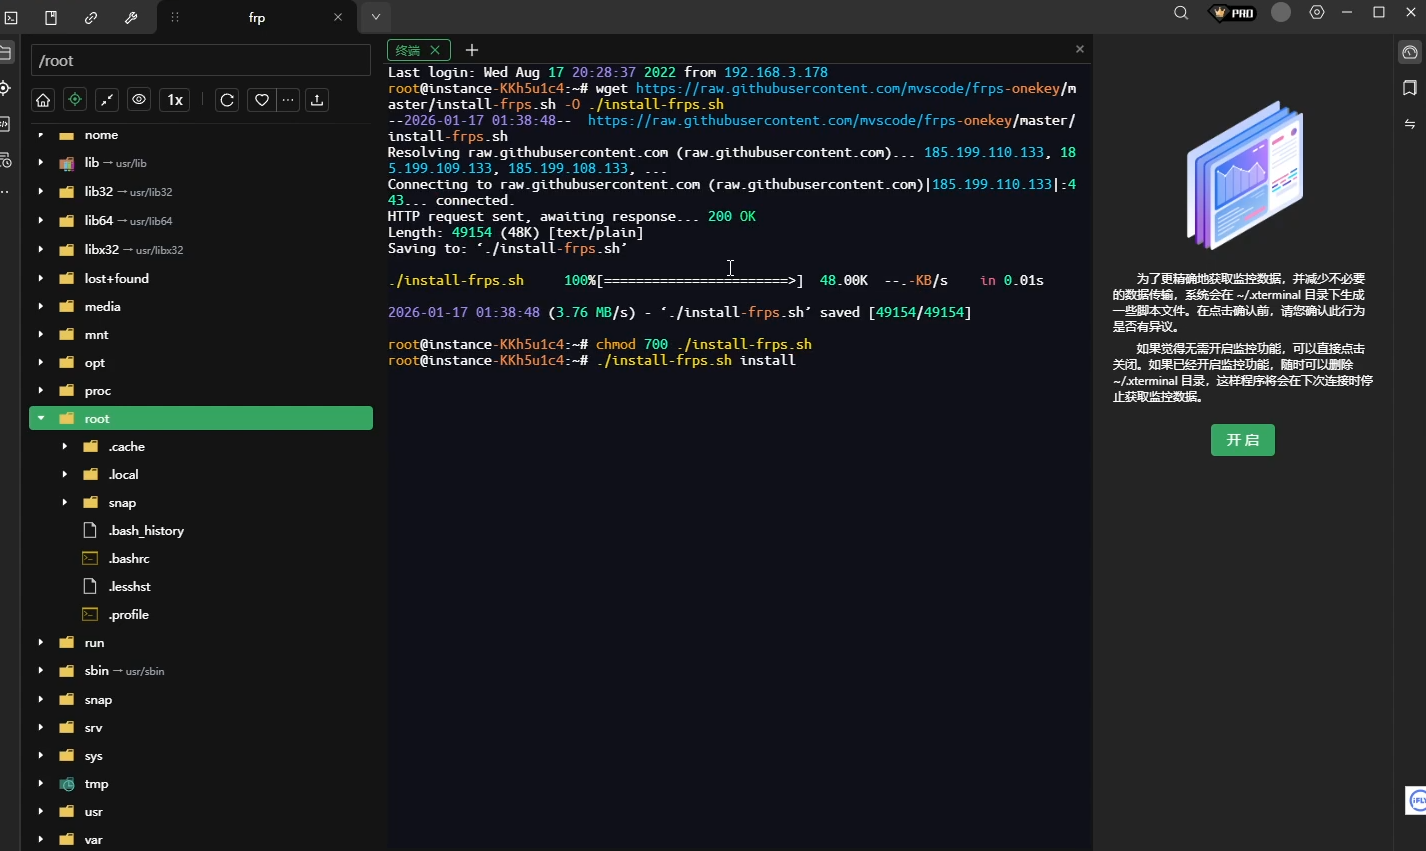1426x851 pixels.
Task: Add a new terminal with the plus button
Action: 472,50
